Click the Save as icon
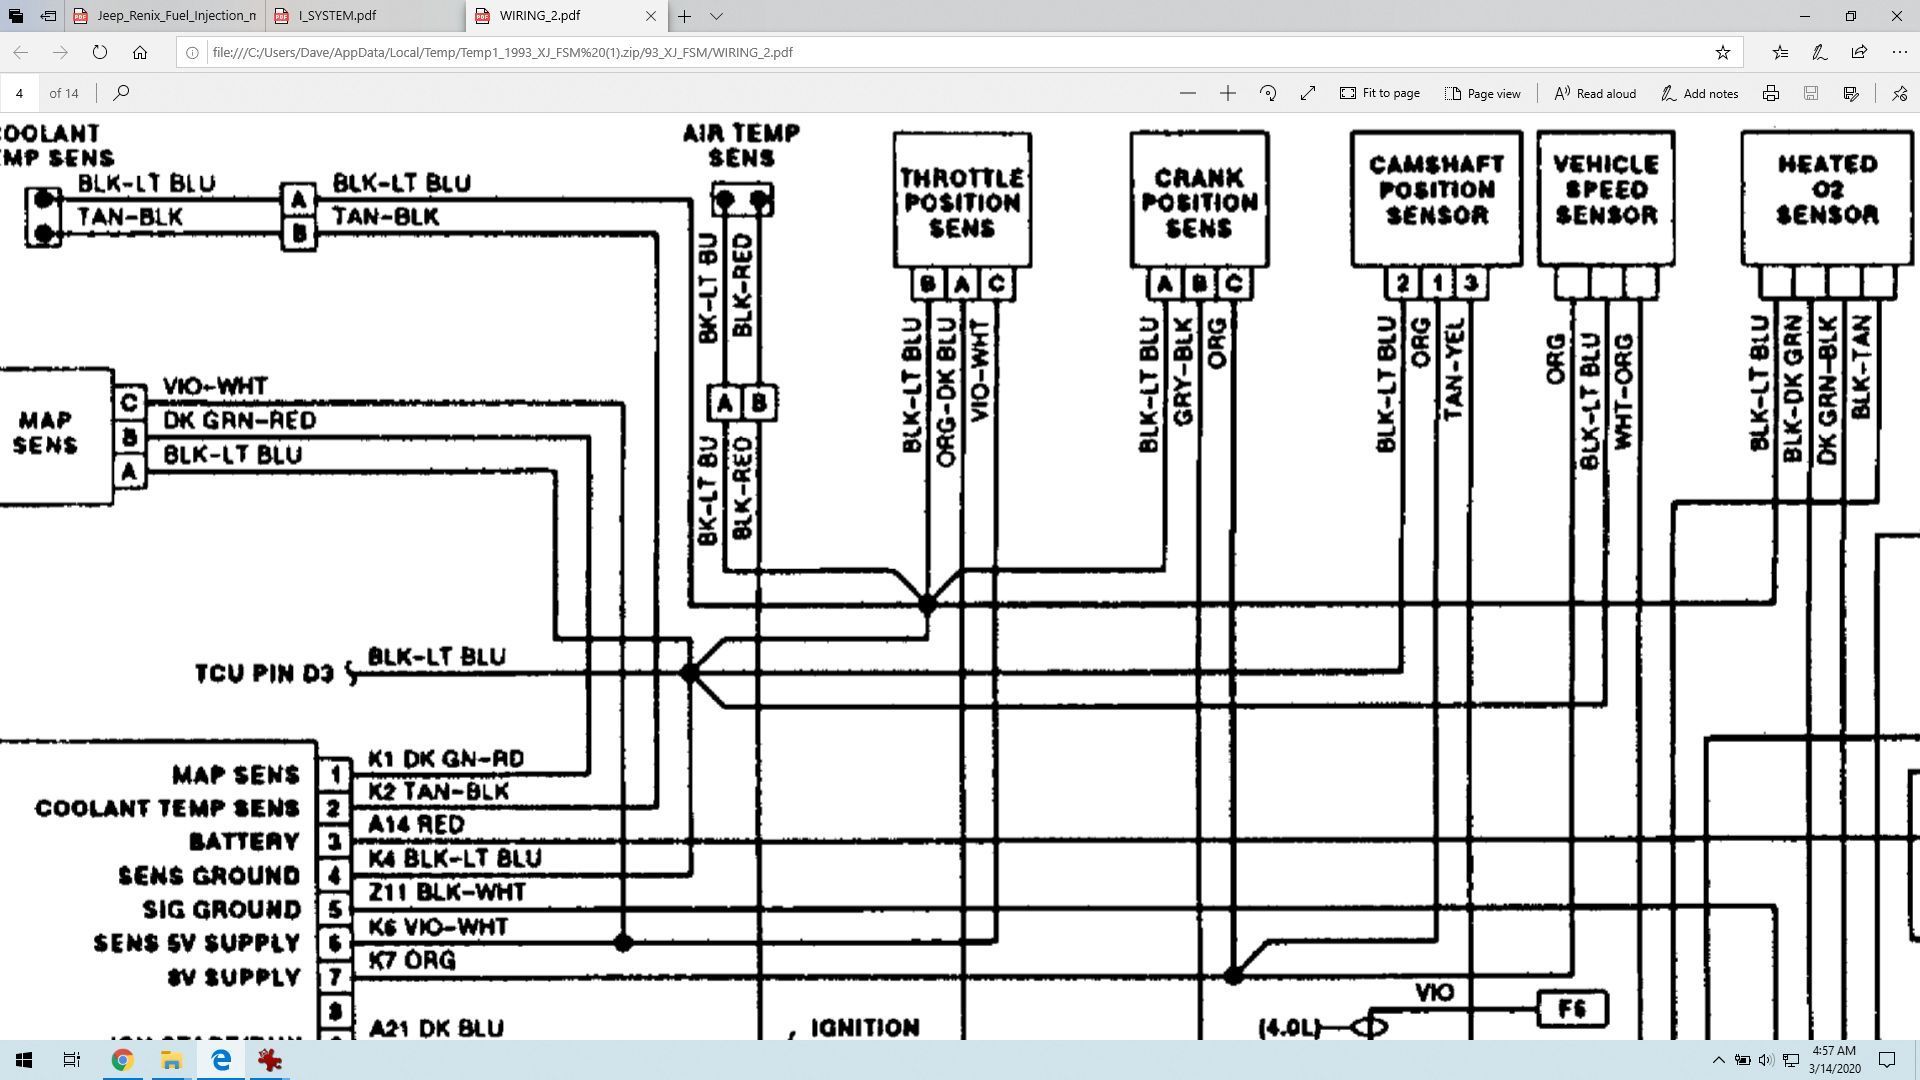 pyautogui.click(x=1850, y=93)
